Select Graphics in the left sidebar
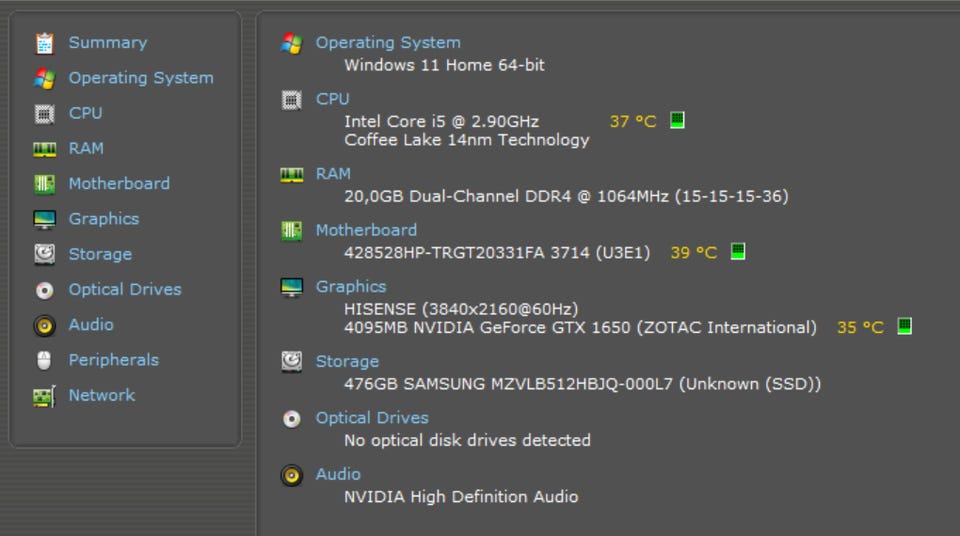This screenshot has width=960, height=536. [103, 219]
